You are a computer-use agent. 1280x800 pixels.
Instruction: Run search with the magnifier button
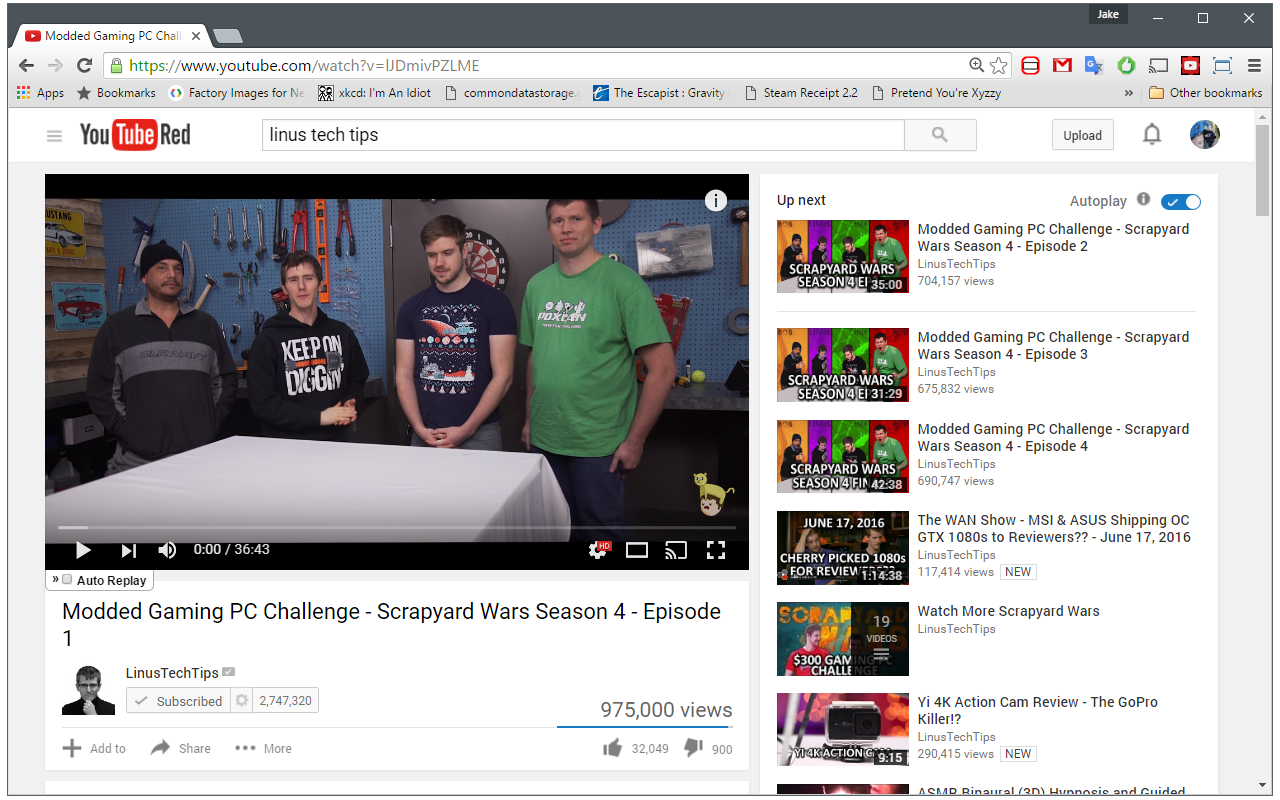pyautogui.click(x=940, y=135)
